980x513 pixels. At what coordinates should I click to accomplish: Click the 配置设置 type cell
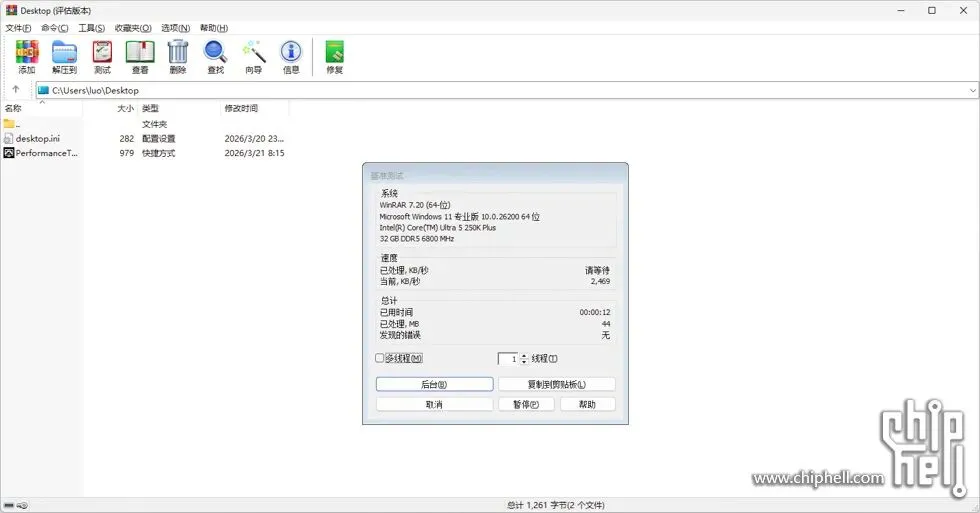[159, 138]
